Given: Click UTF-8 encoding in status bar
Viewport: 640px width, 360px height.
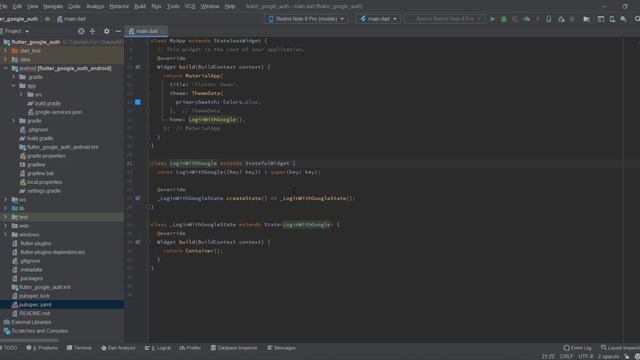Looking at the screenshot, I should (x=585, y=357).
